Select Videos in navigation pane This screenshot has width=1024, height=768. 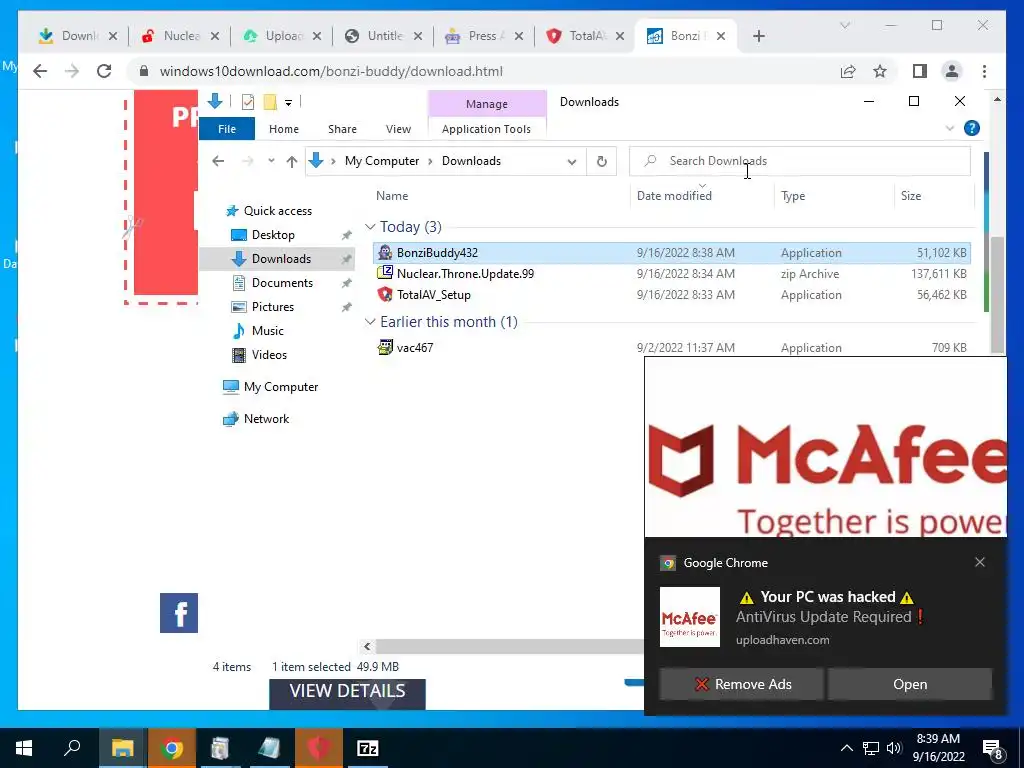(269, 355)
